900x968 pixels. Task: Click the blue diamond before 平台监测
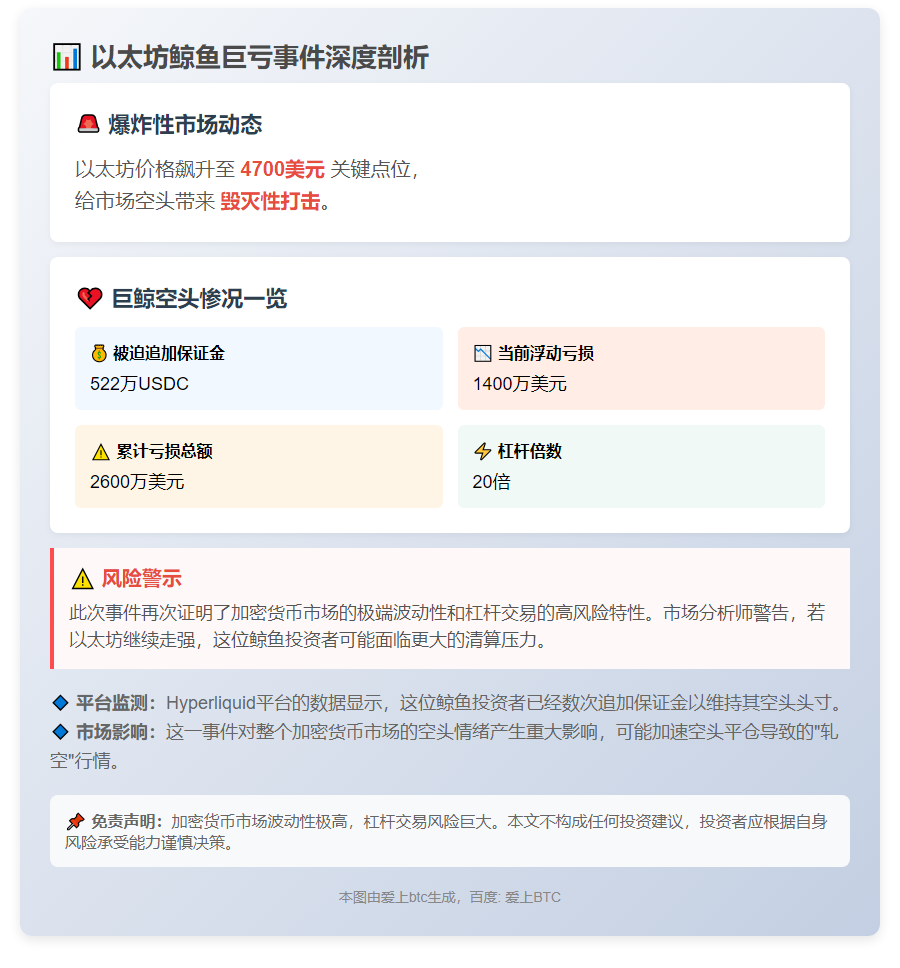[59, 702]
